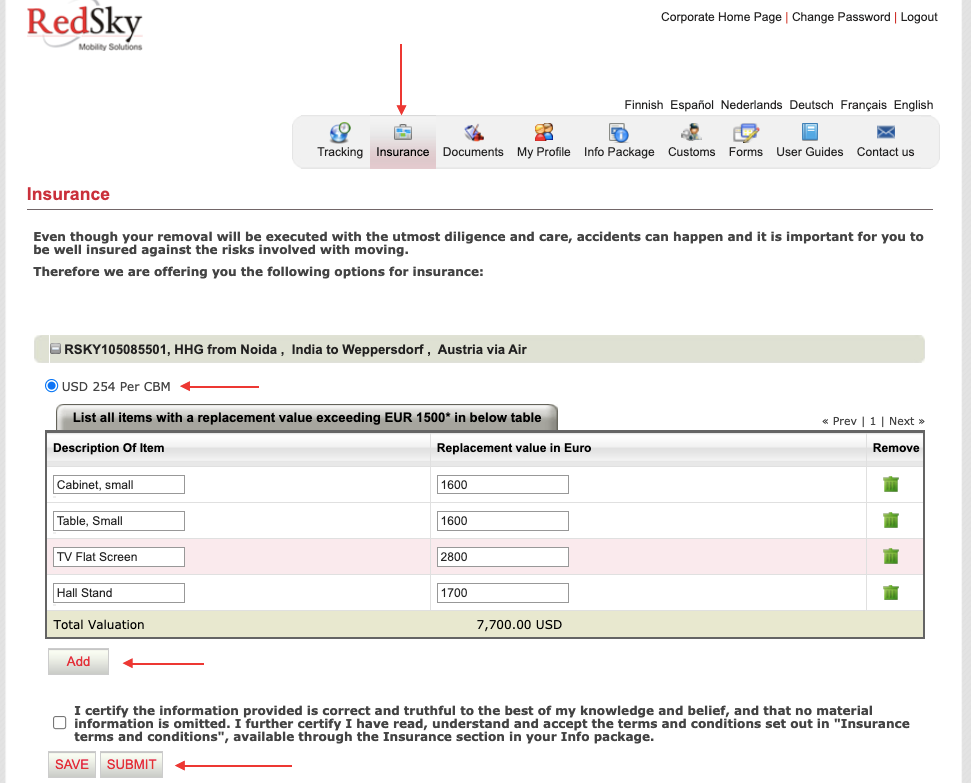Click the SUBMIT button
971x783 pixels.
(x=131, y=764)
